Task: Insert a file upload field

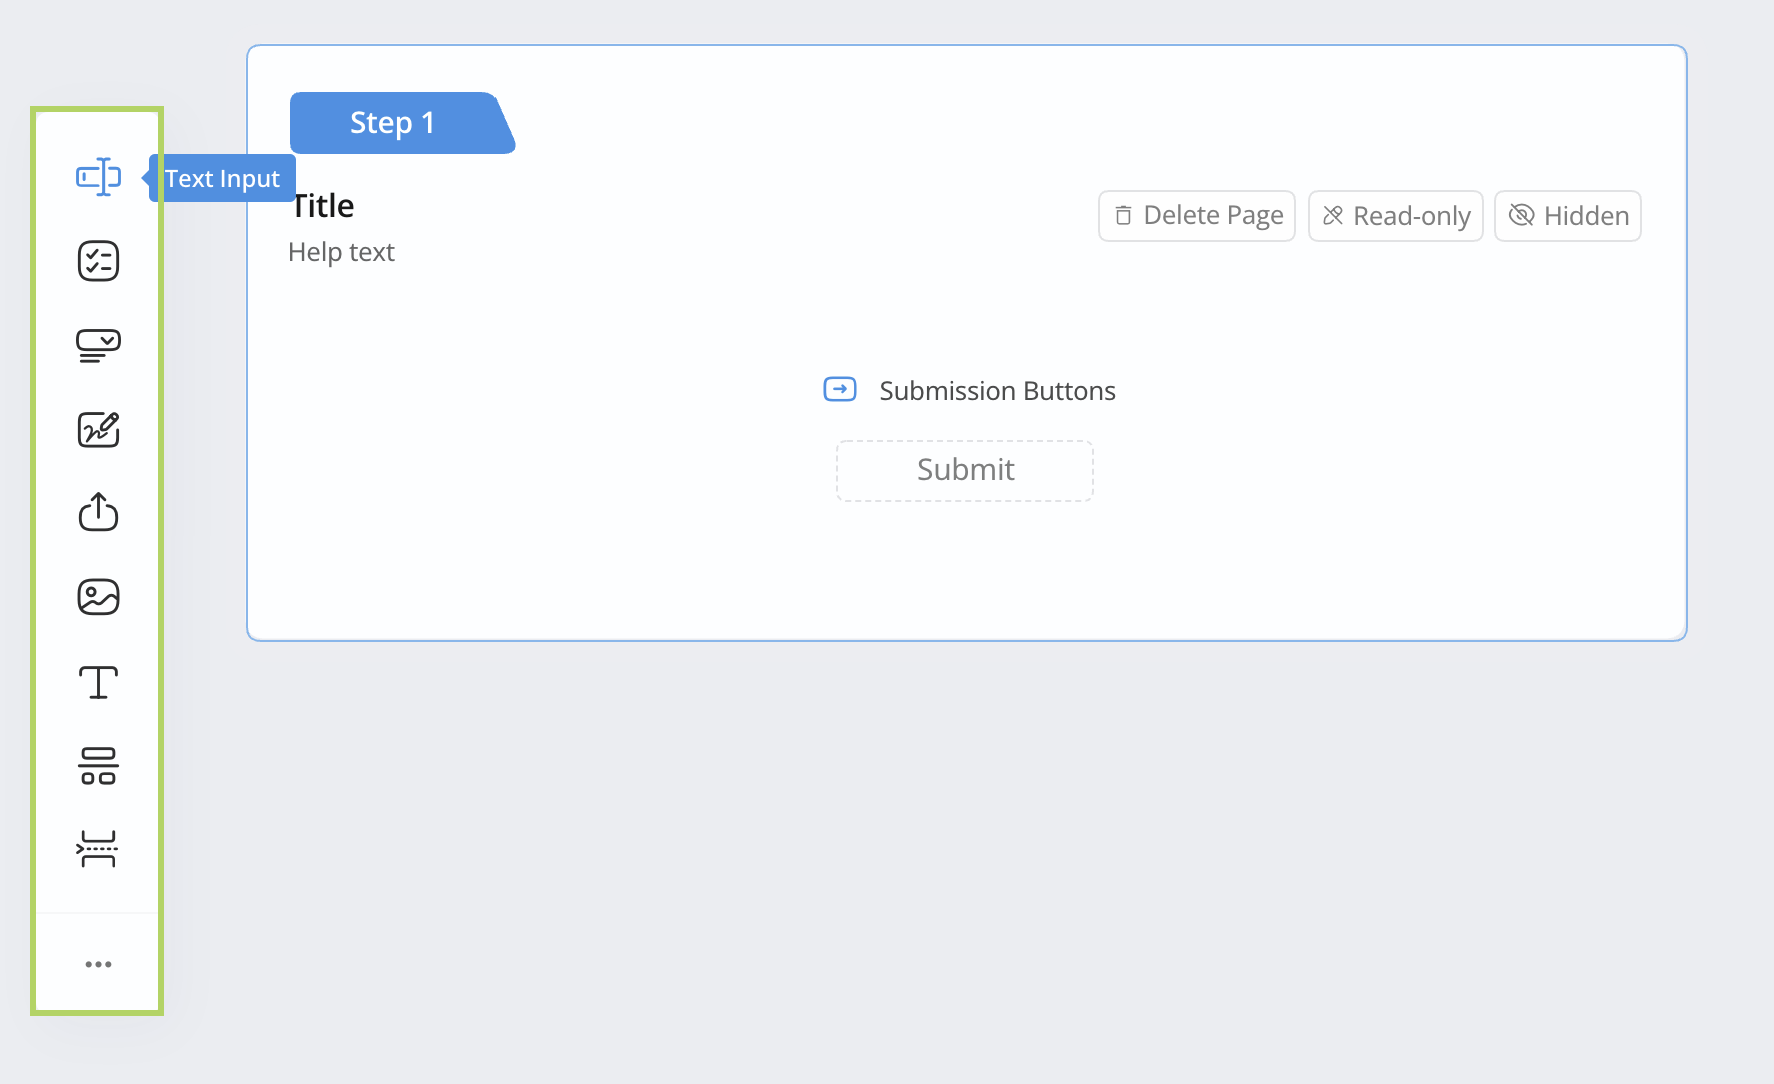Action: [x=98, y=512]
